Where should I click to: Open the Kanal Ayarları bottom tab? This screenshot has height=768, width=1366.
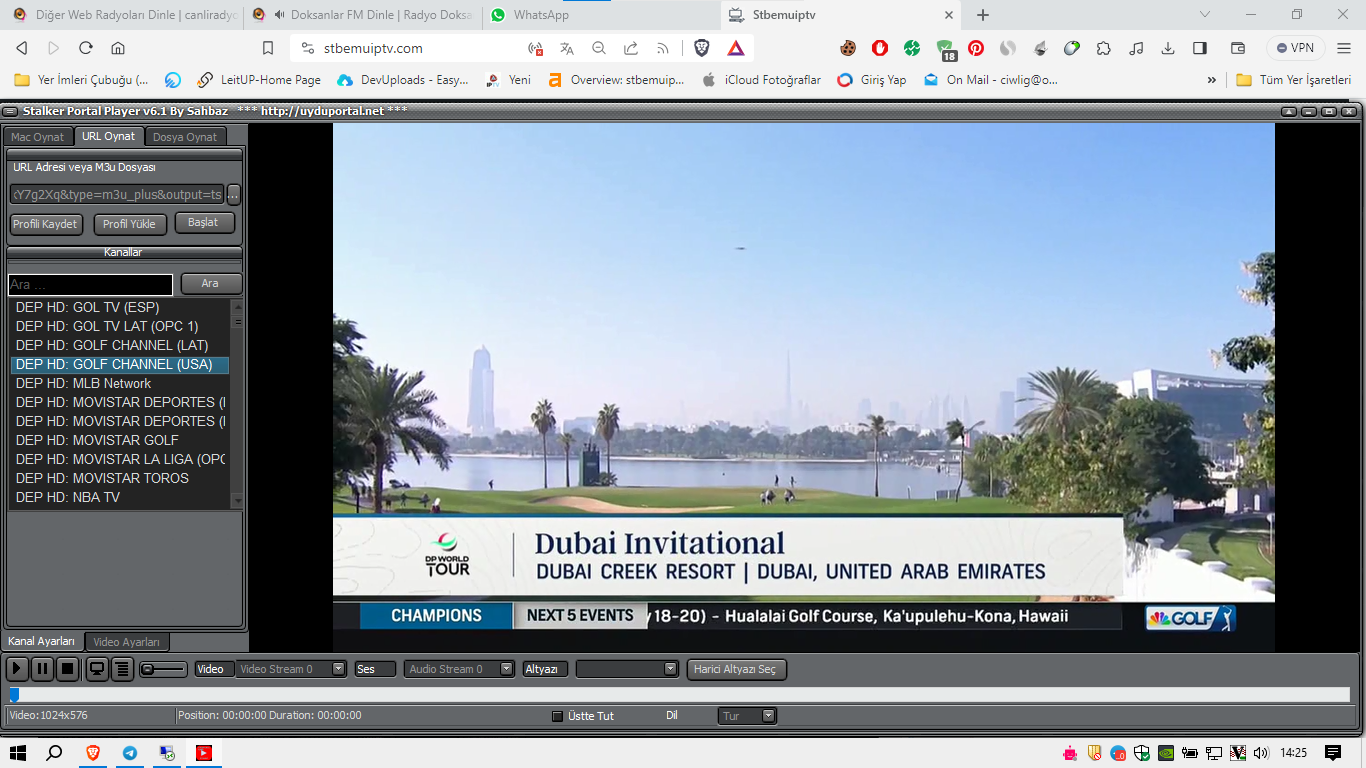42,641
